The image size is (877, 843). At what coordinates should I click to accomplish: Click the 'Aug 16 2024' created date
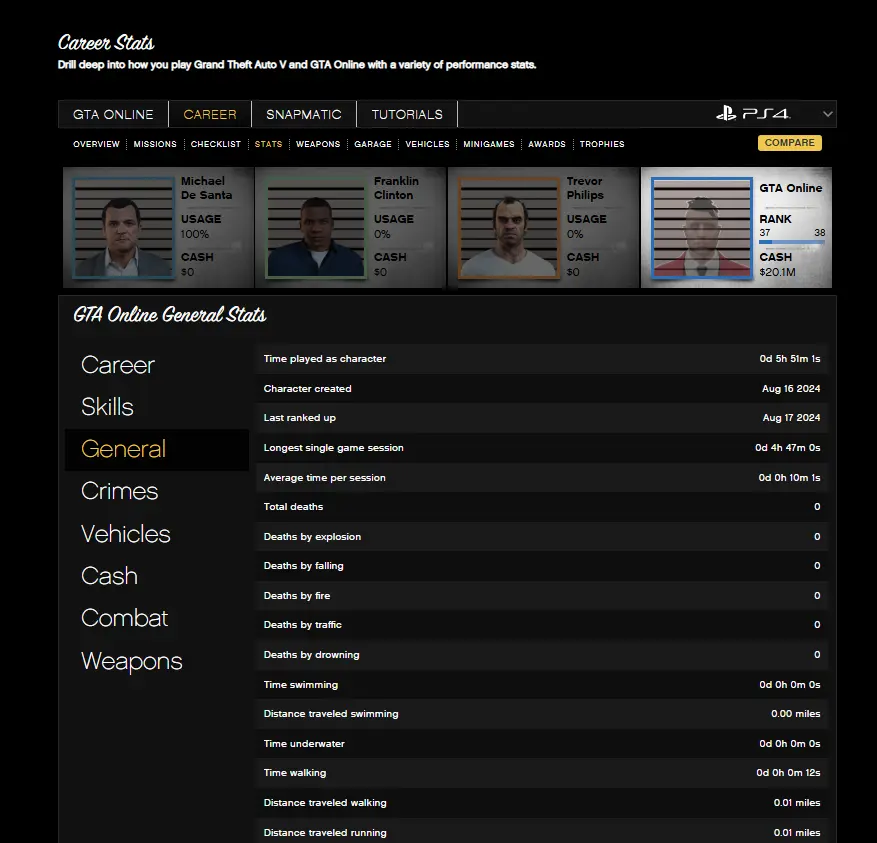[x=791, y=388]
